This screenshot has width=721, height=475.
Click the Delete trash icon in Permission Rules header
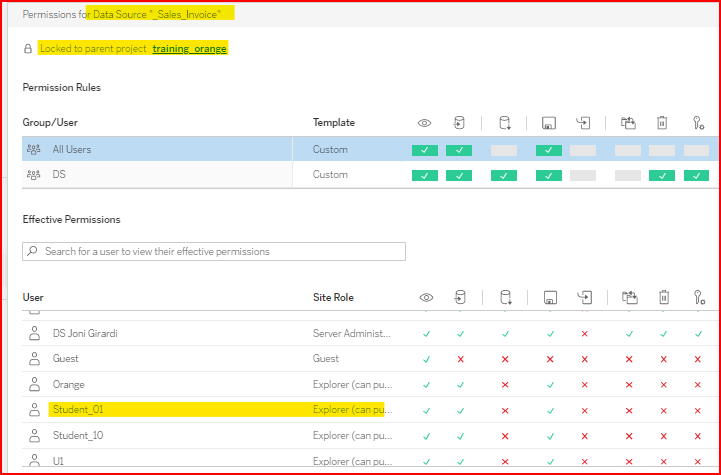coord(662,123)
